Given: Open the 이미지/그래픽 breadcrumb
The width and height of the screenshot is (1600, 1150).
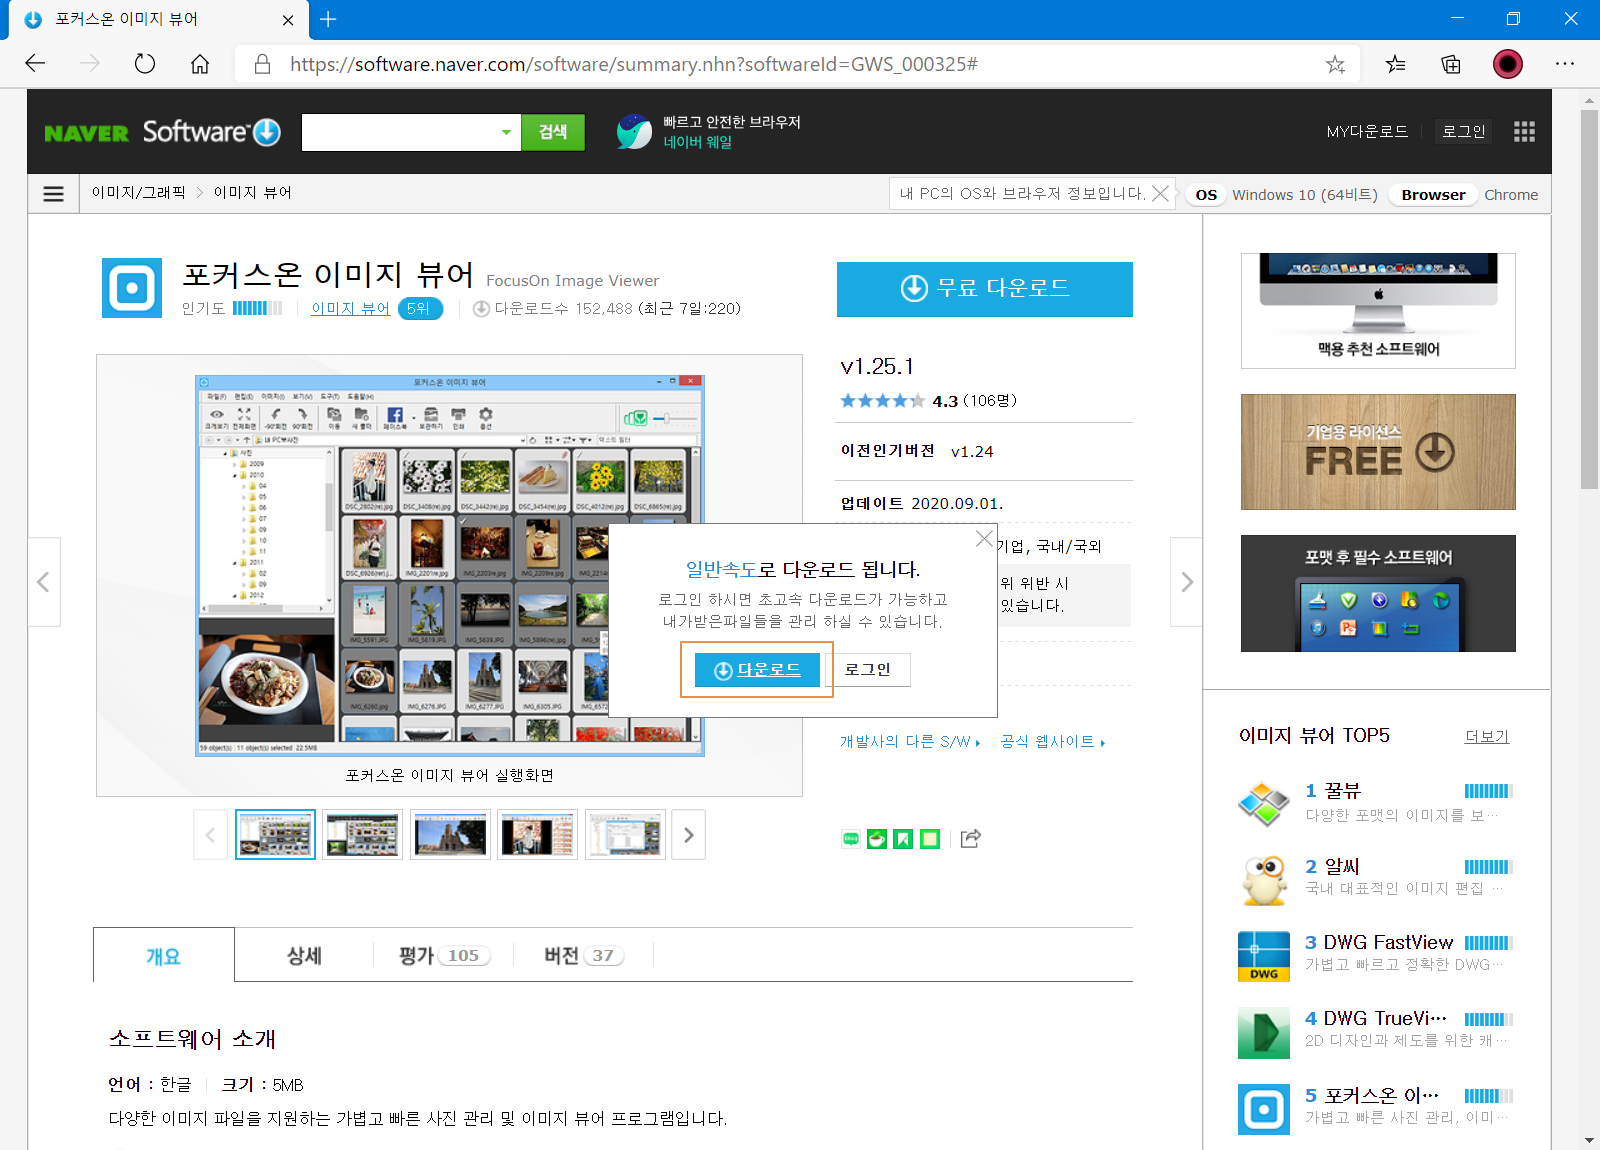Looking at the screenshot, I should tap(138, 193).
